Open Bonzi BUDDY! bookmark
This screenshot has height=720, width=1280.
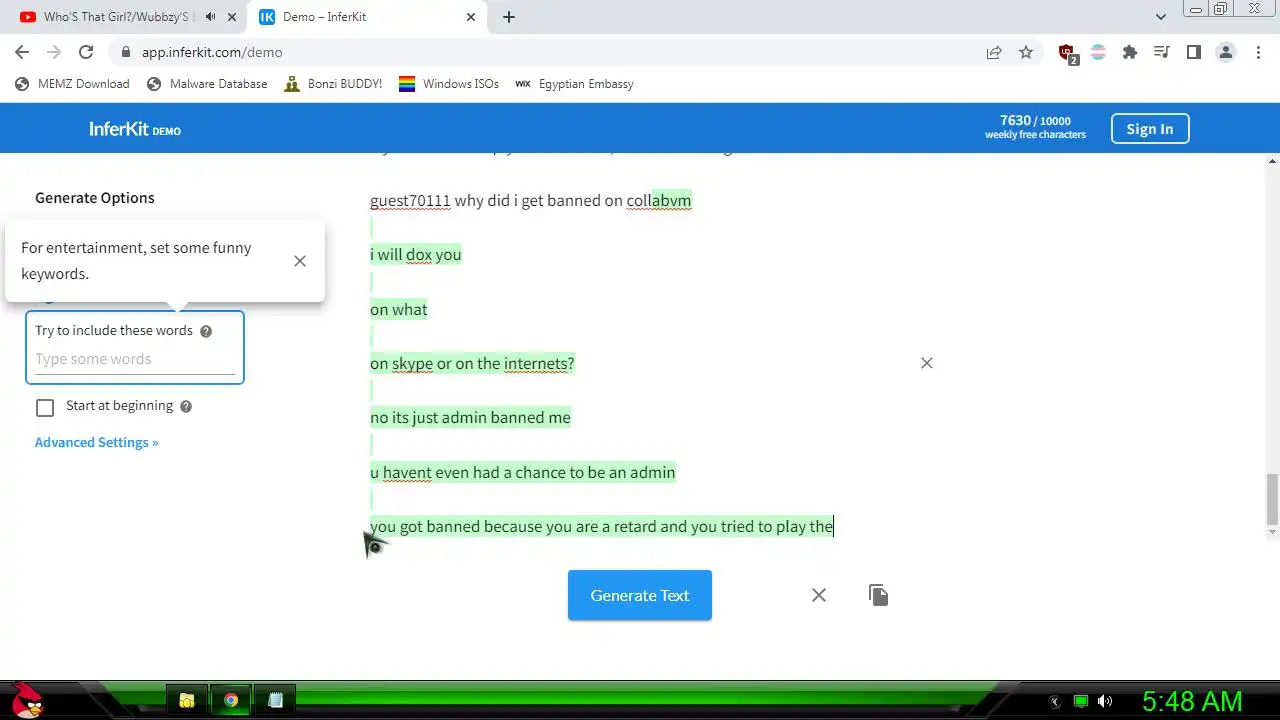[x=333, y=84]
